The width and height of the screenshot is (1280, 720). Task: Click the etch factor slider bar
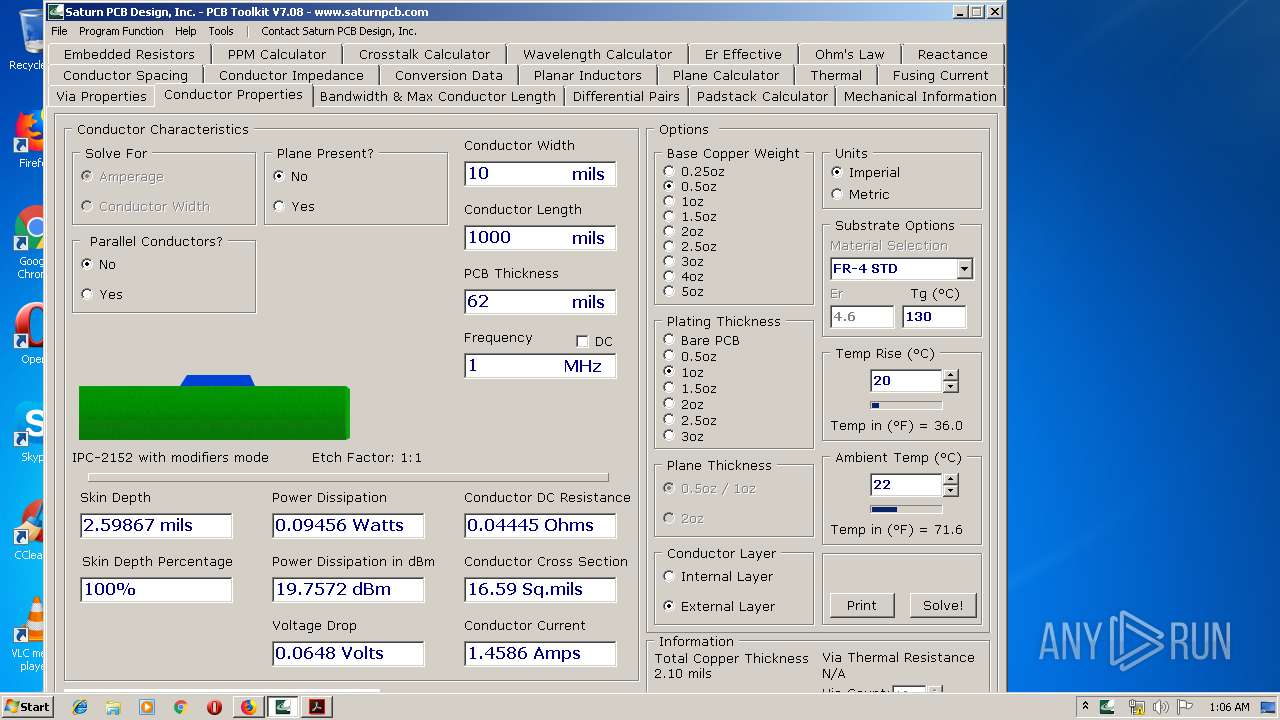348,477
